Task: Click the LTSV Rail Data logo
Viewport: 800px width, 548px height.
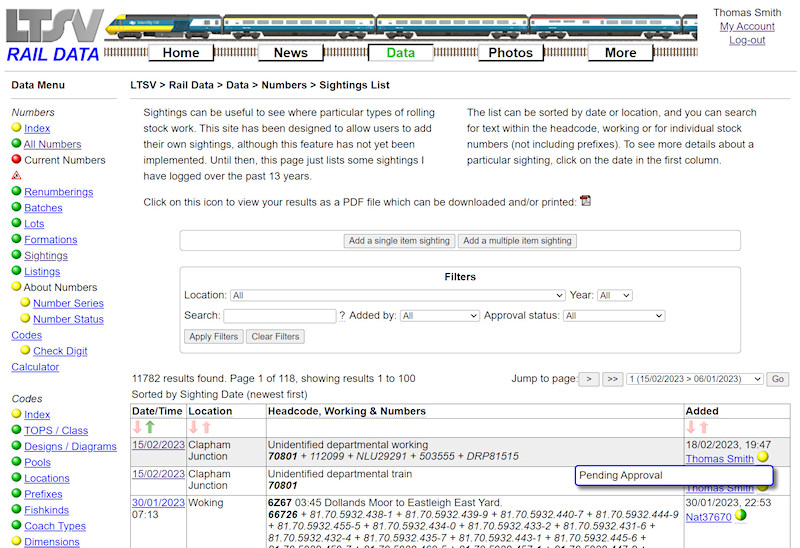Action: (54, 35)
